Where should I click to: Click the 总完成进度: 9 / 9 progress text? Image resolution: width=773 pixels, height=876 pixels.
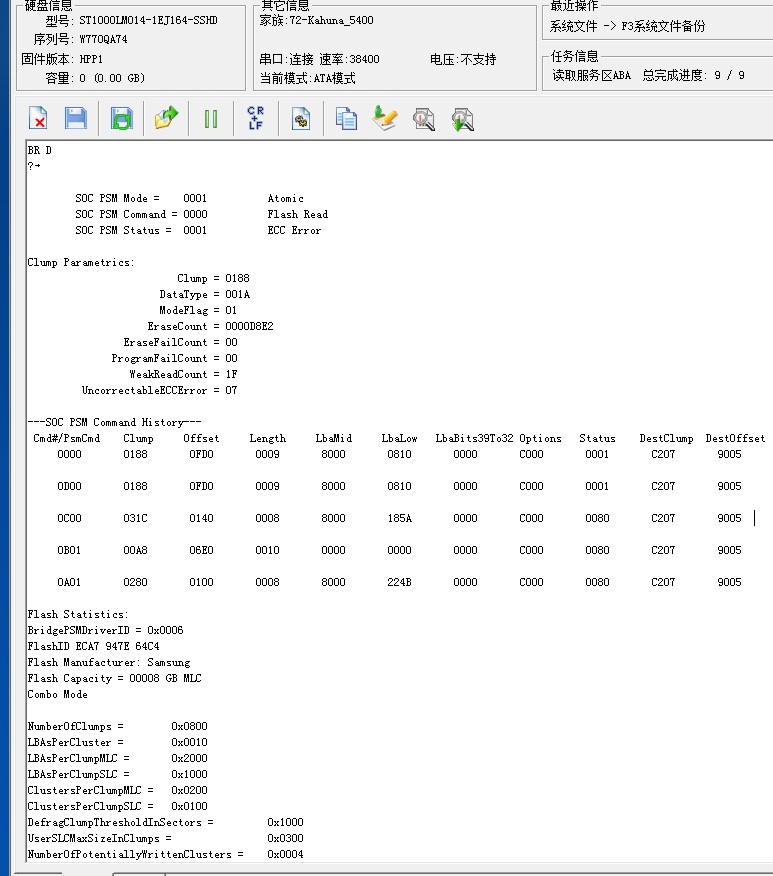(x=693, y=75)
